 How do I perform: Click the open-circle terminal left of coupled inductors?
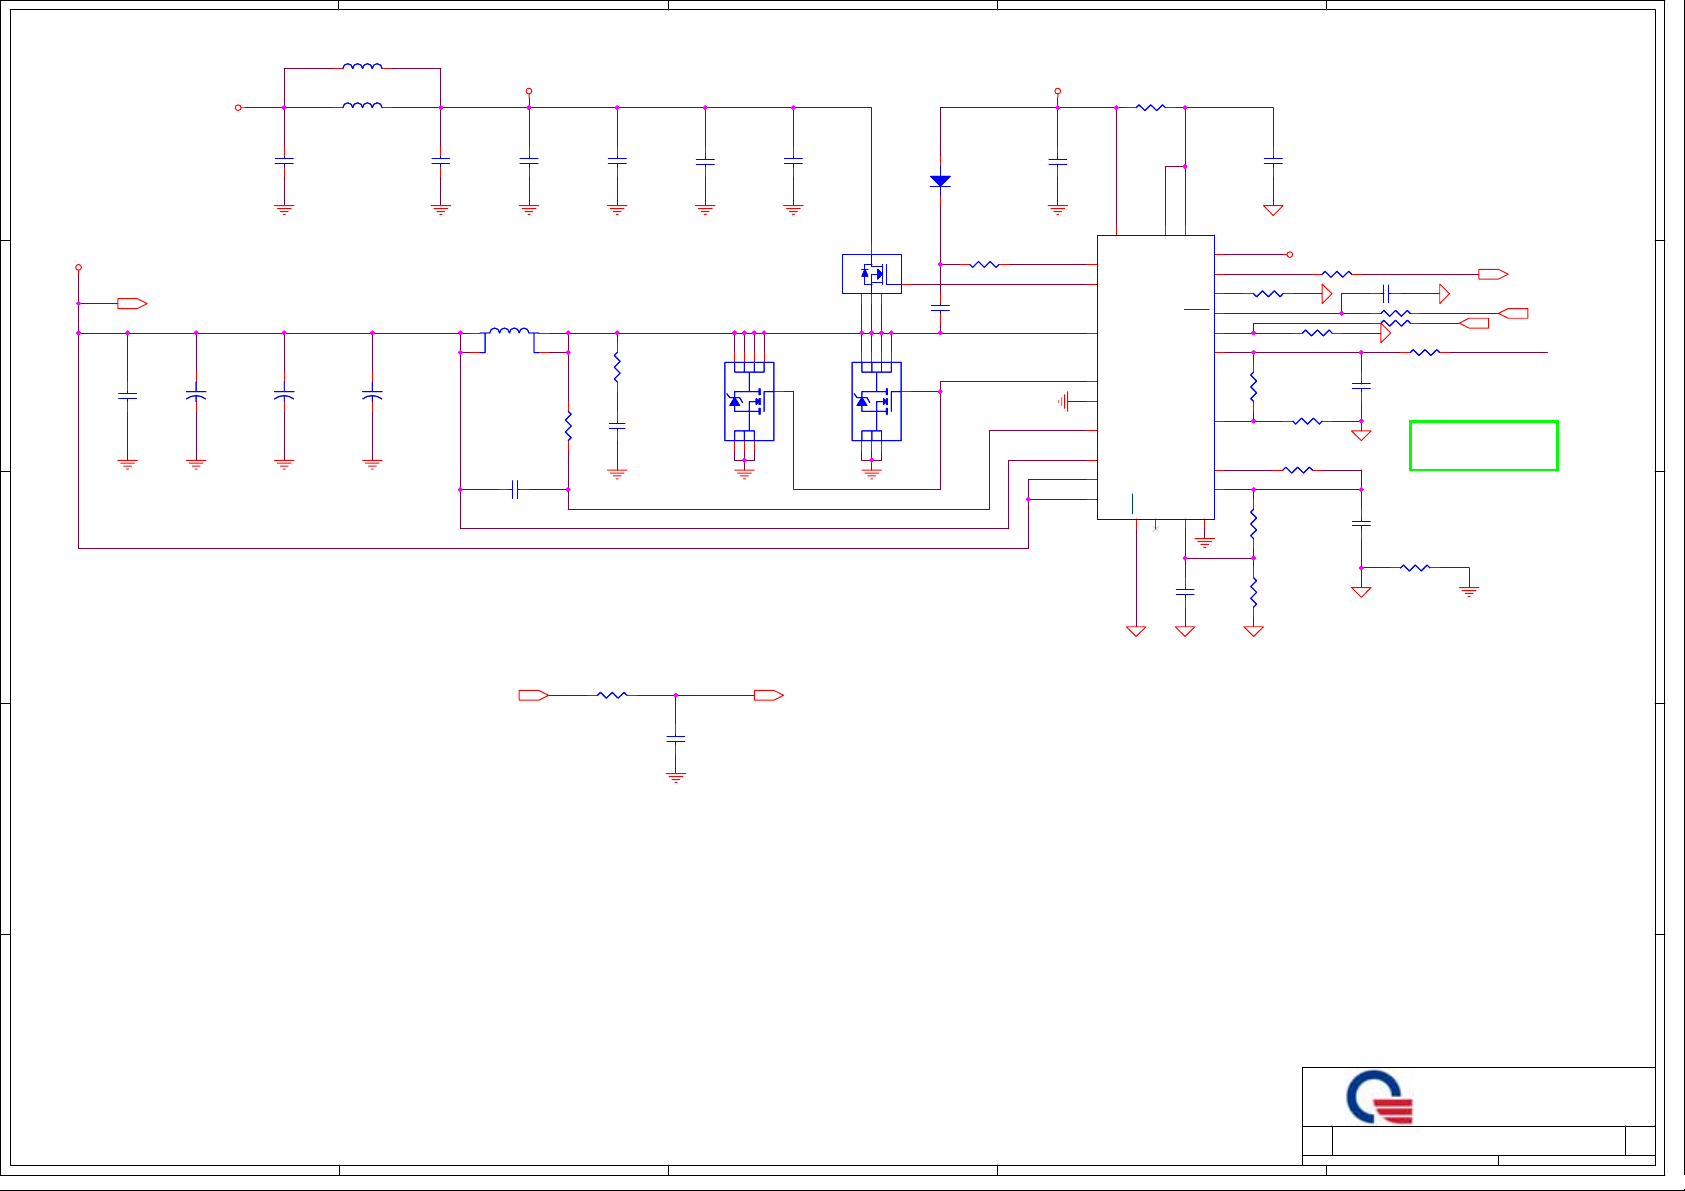(x=238, y=107)
